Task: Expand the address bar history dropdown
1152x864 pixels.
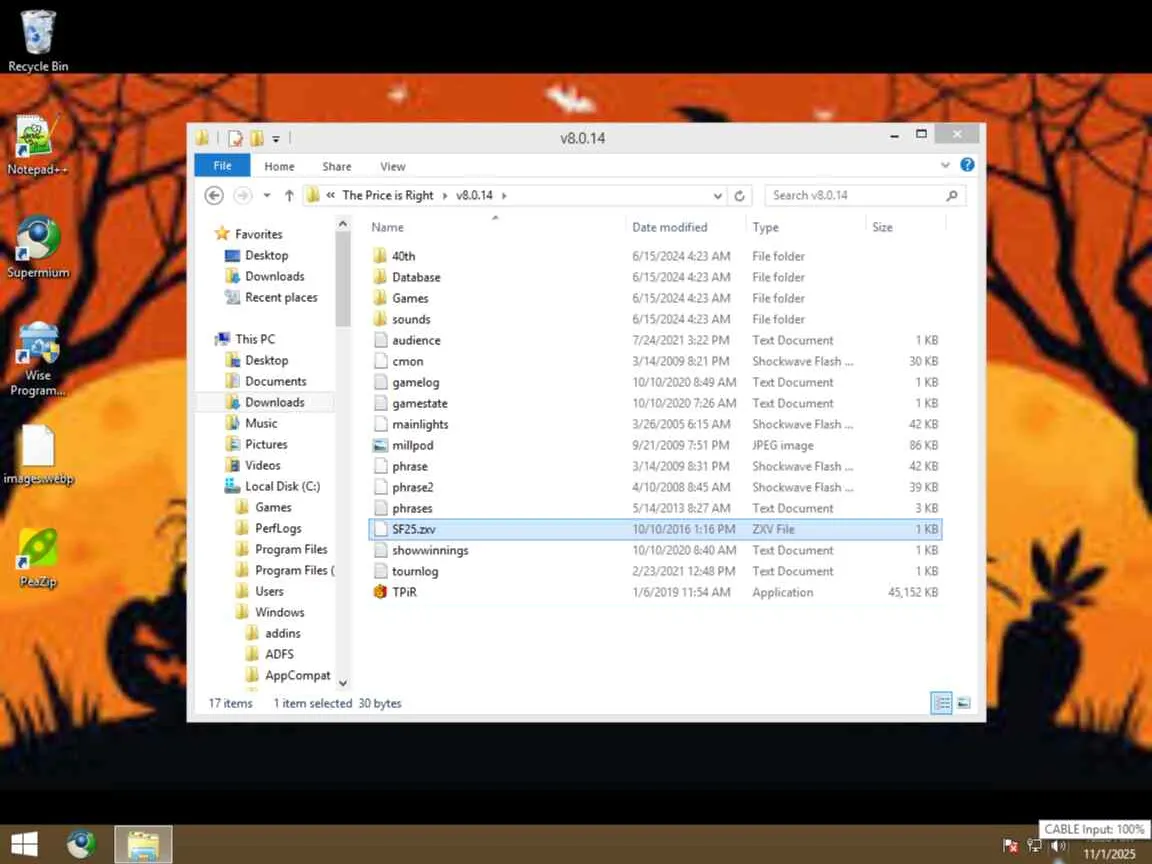Action: [718, 195]
